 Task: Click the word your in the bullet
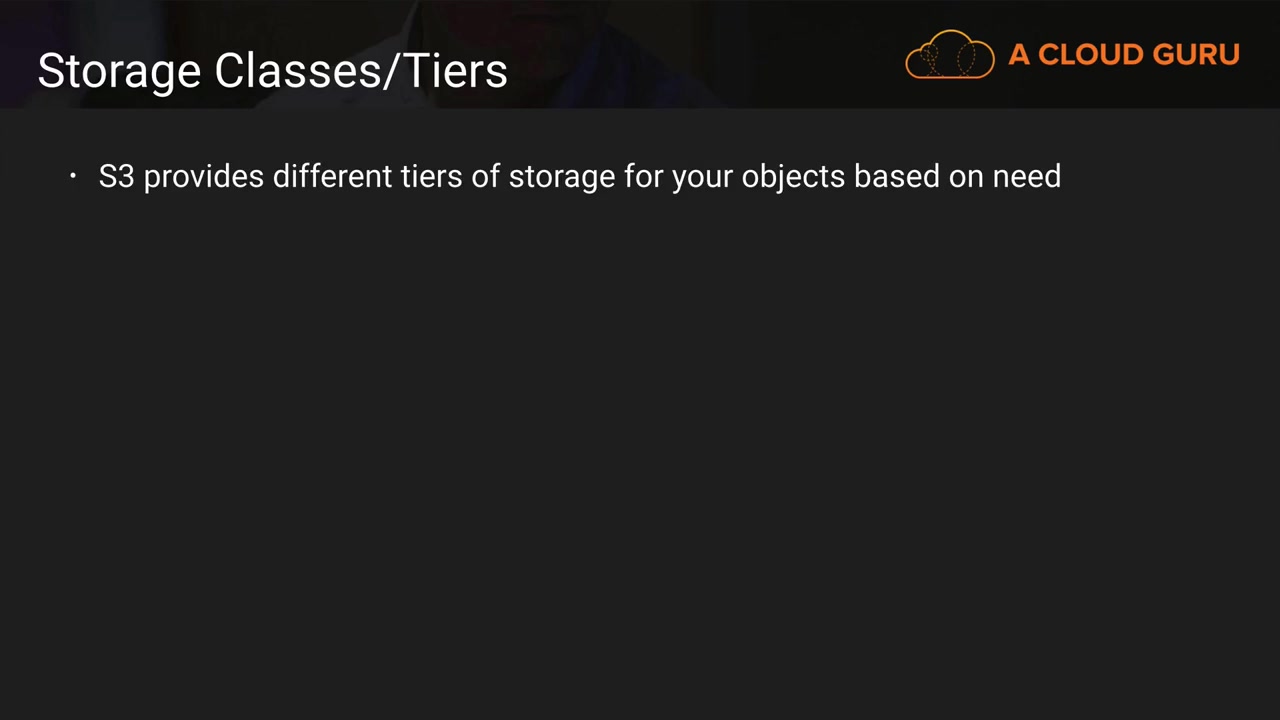(x=701, y=176)
